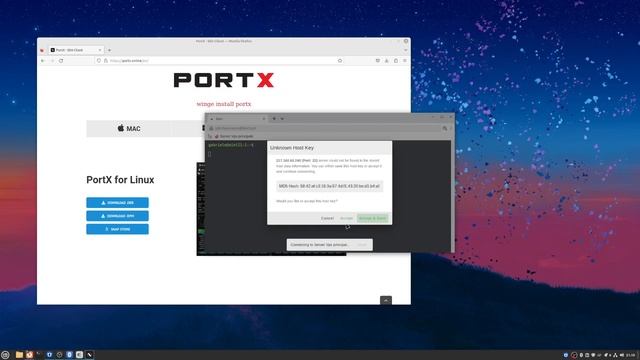Click 'winge install portx' text

[224, 104]
